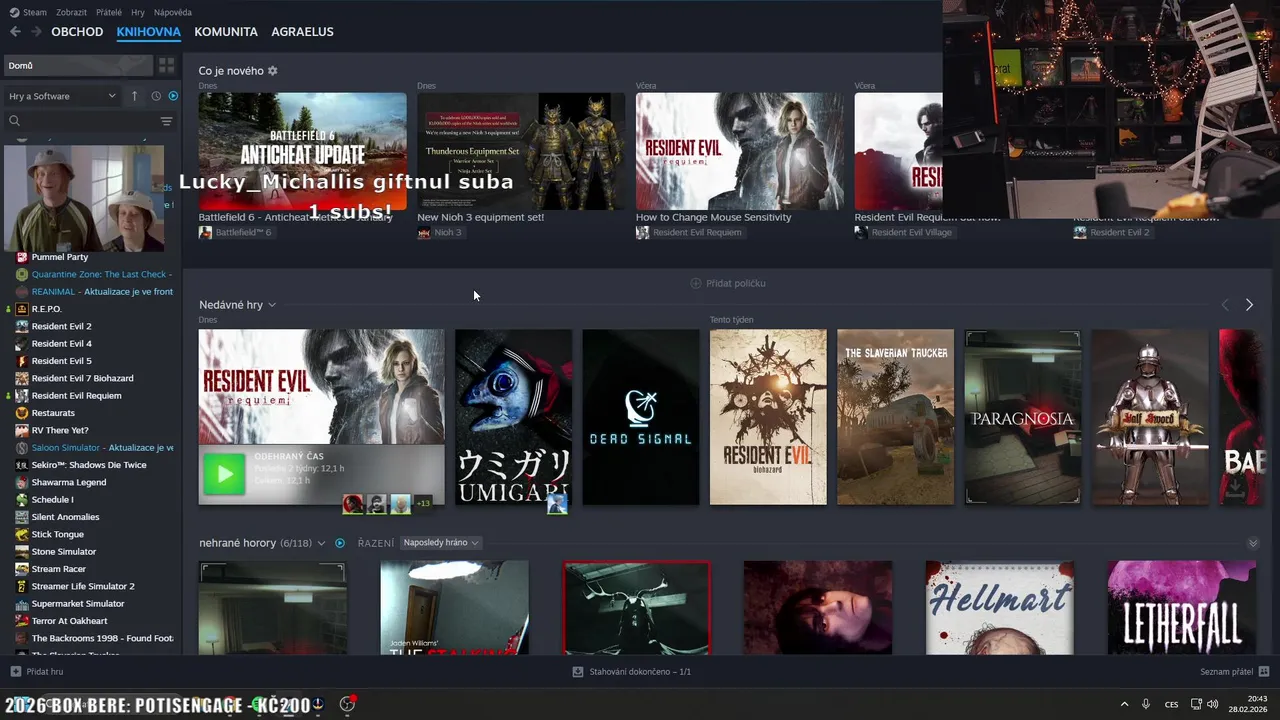Image resolution: width=1280 pixels, height=720 pixels.
Task: Click Přidat hru add game button
Action: click(x=37, y=672)
